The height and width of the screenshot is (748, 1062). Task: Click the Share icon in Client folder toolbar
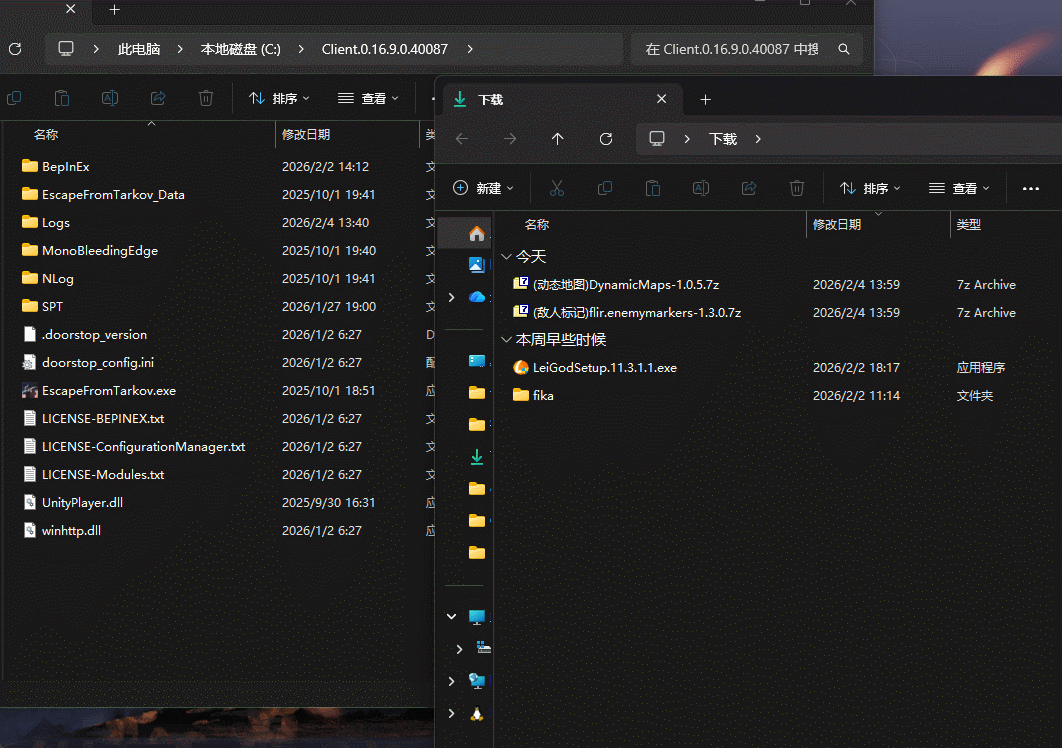(x=158, y=98)
